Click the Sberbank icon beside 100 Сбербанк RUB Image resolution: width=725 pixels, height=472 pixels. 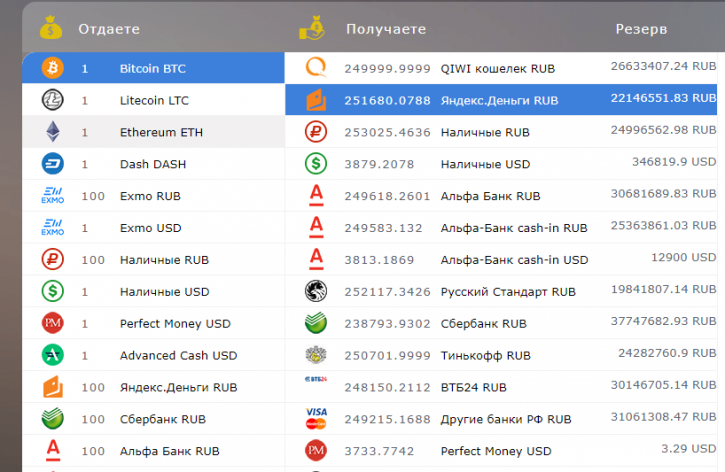point(53,418)
